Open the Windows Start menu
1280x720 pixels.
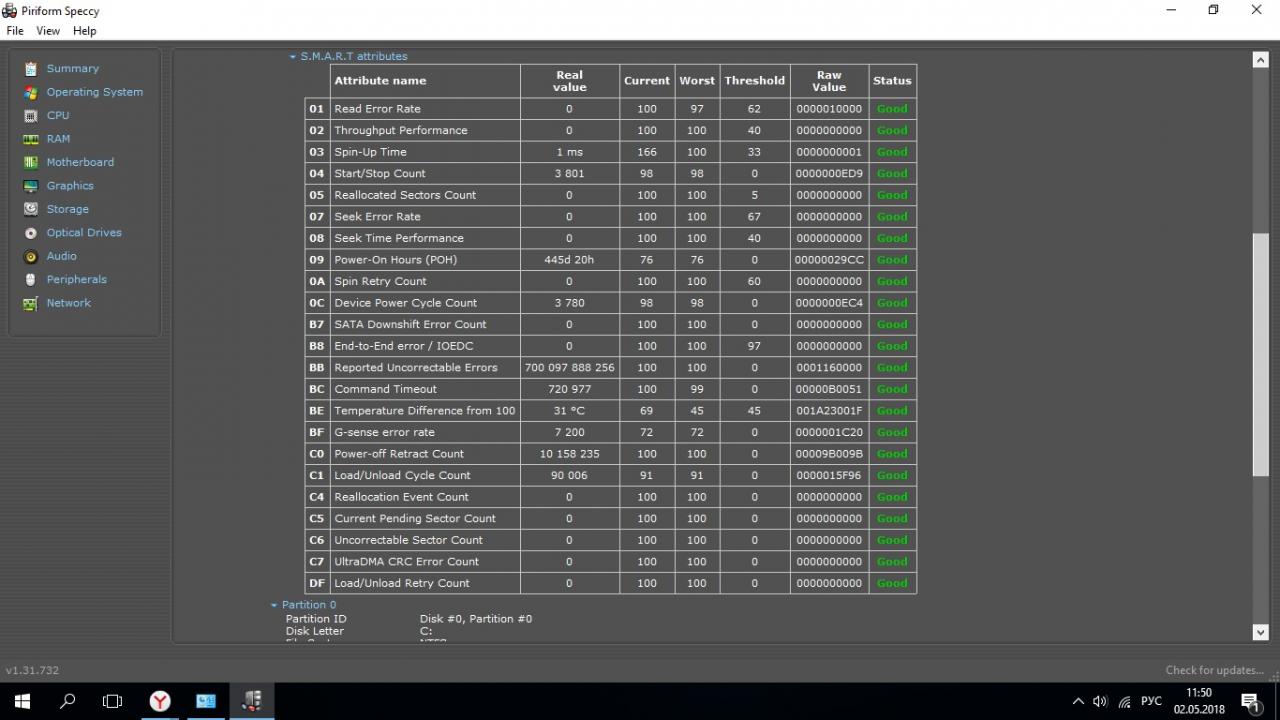point(22,701)
